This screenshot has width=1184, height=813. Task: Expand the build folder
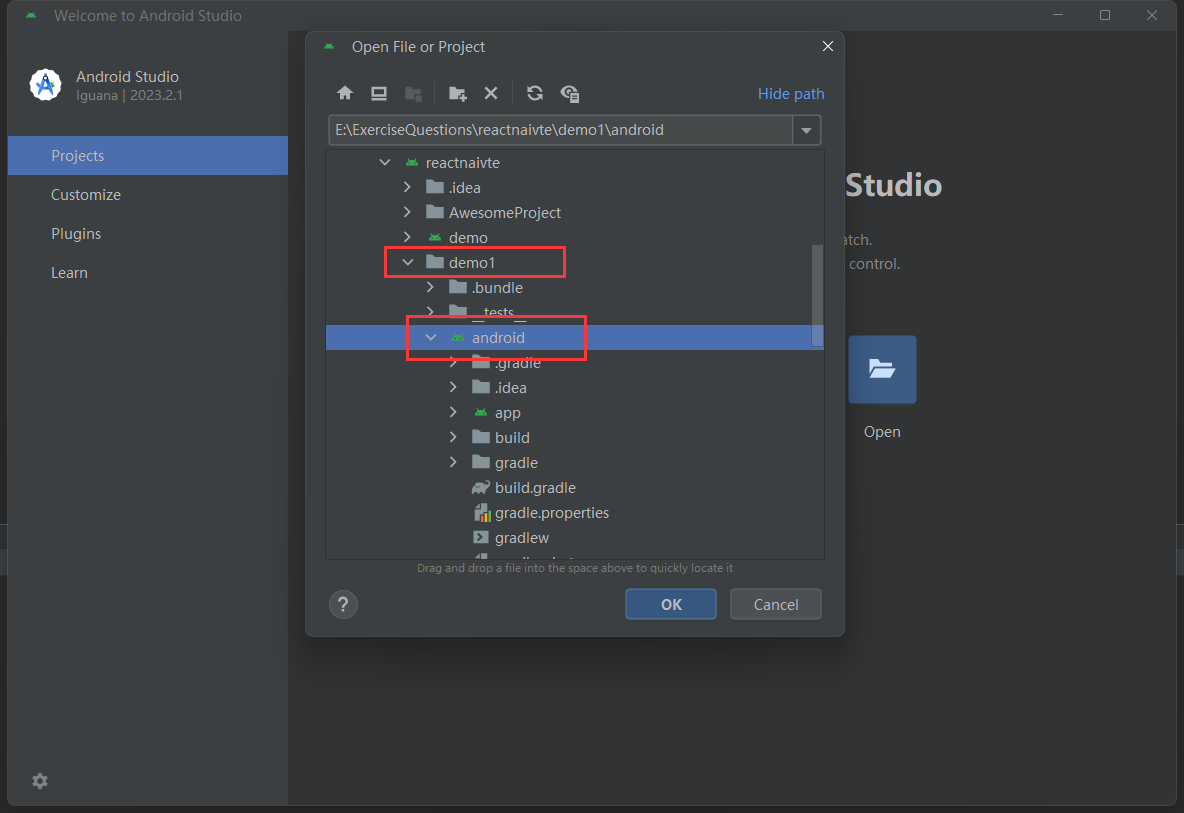(453, 437)
